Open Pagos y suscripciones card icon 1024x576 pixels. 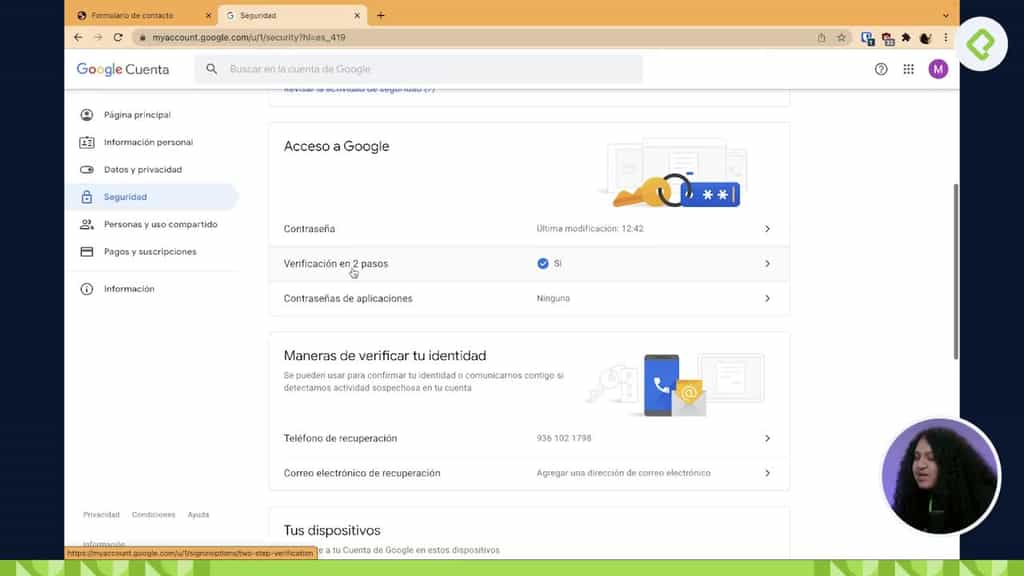click(88, 251)
